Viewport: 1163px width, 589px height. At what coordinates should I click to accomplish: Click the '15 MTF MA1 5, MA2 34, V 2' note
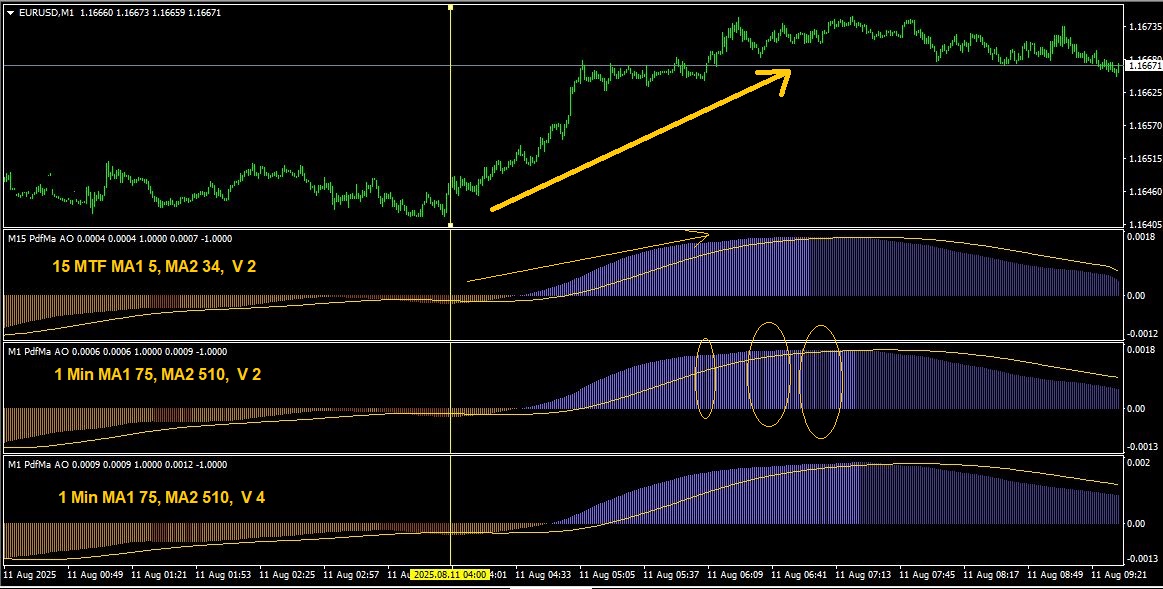[x=154, y=266]
